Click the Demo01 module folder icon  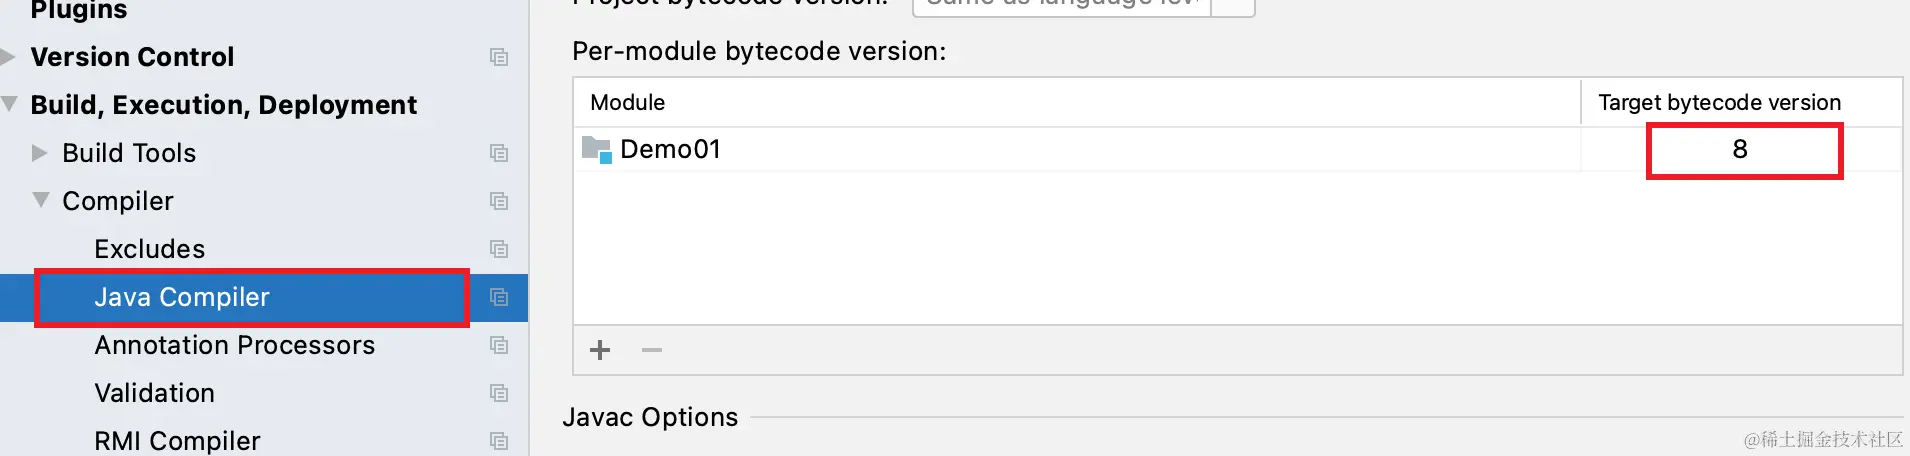pyautogui.click(x=597, y=150)
